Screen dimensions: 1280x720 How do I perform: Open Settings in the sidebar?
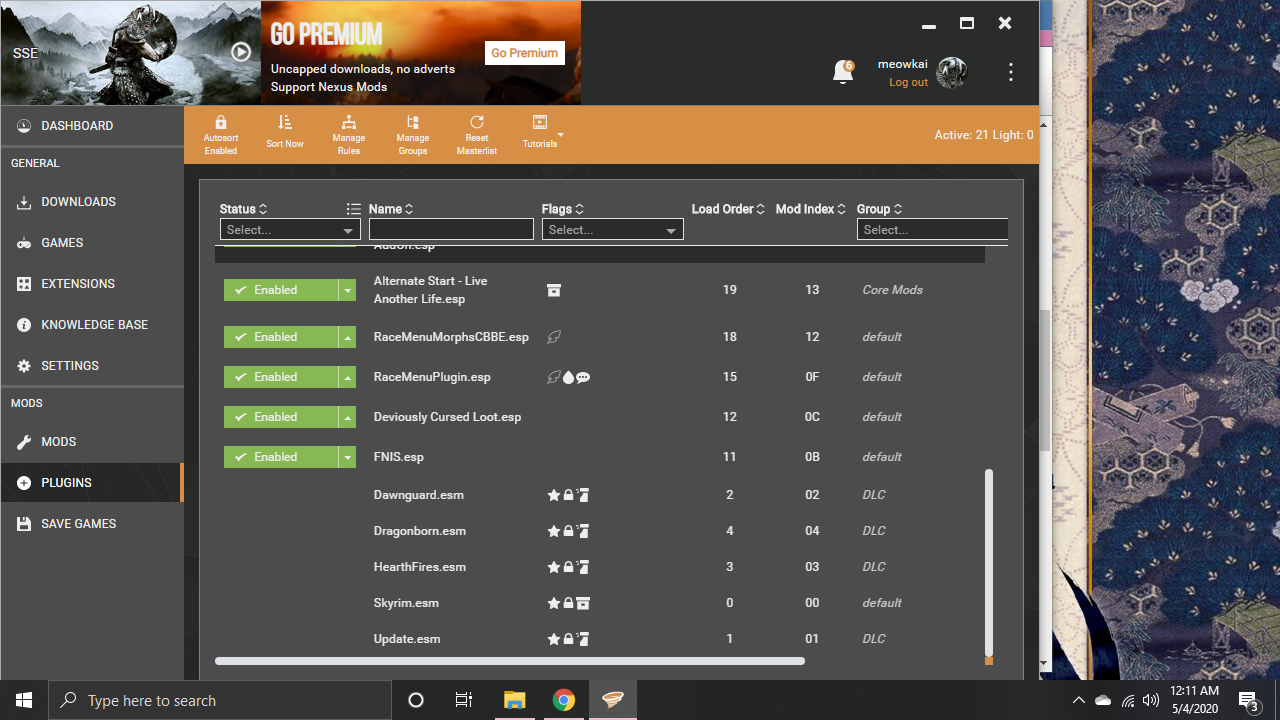pos(92,366)
